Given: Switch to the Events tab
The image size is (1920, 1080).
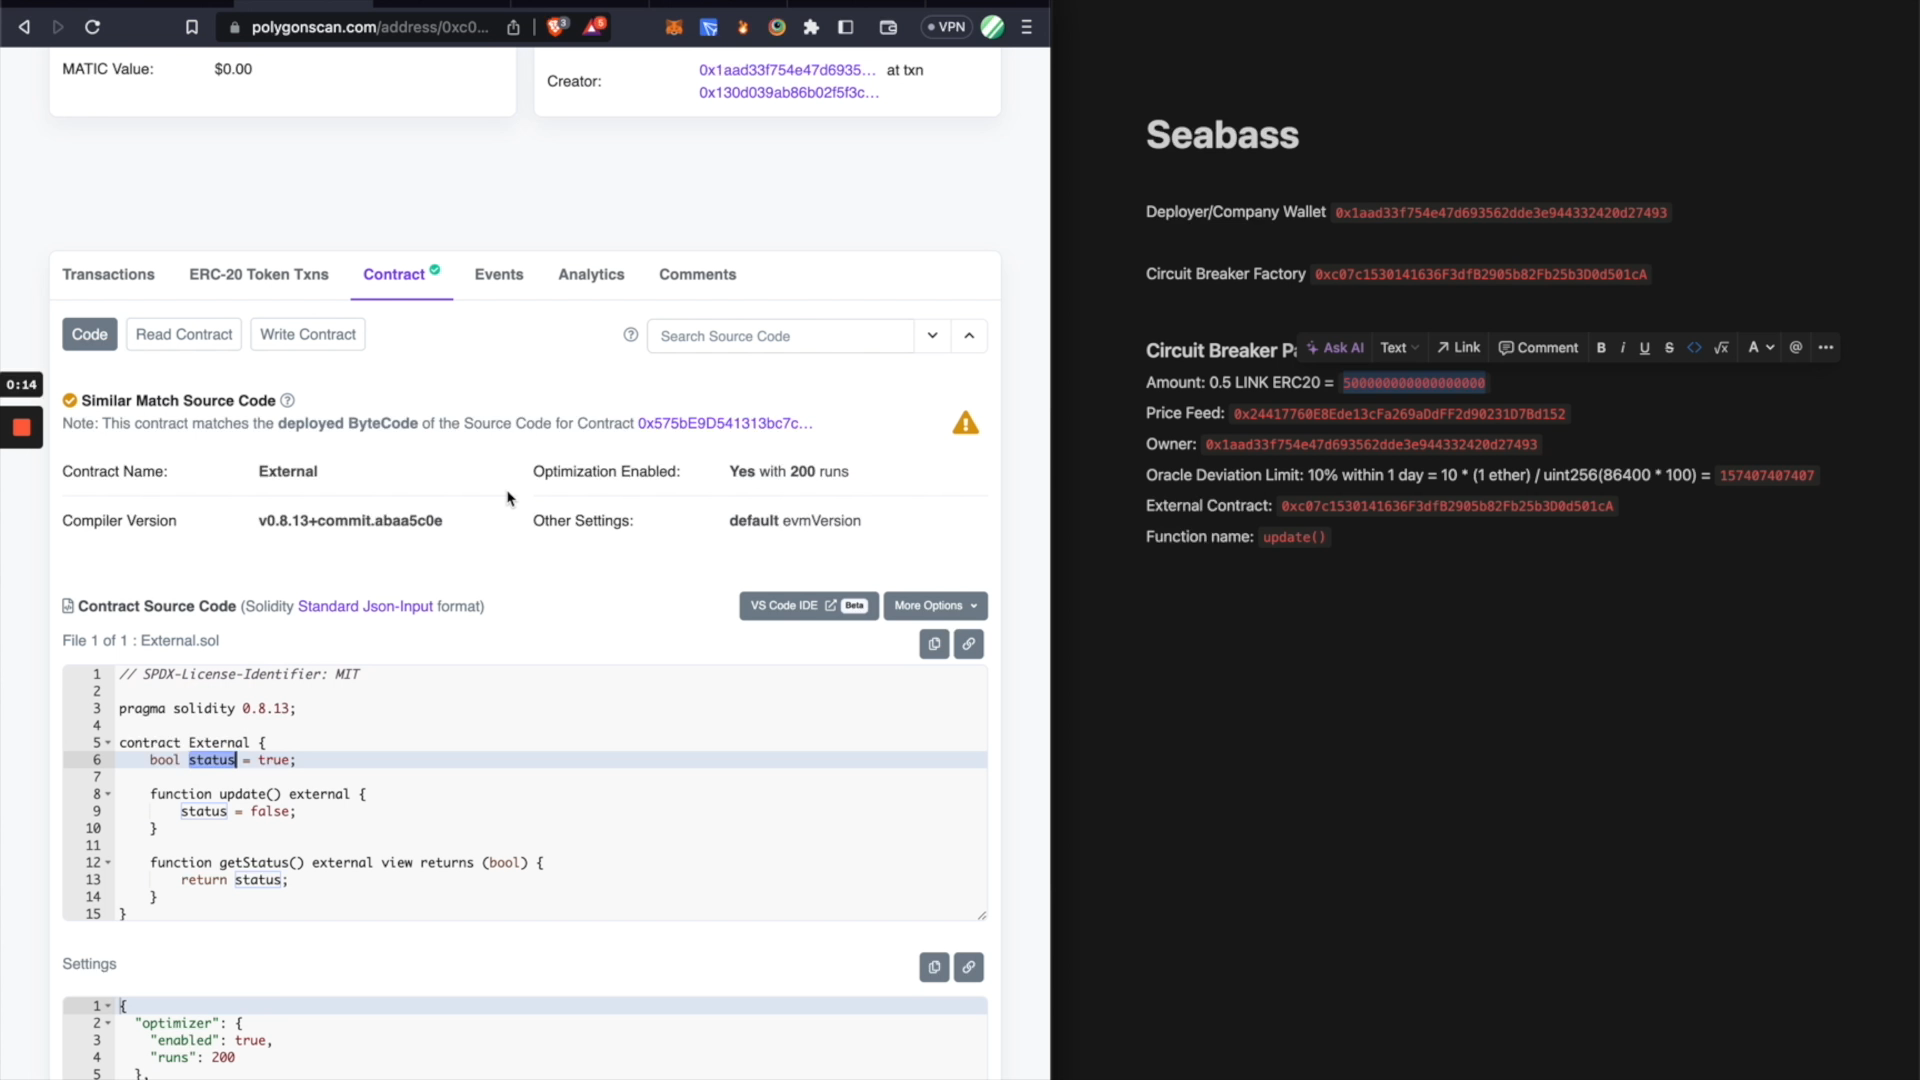Looking at the screenshot, I should tap(499, 274).
